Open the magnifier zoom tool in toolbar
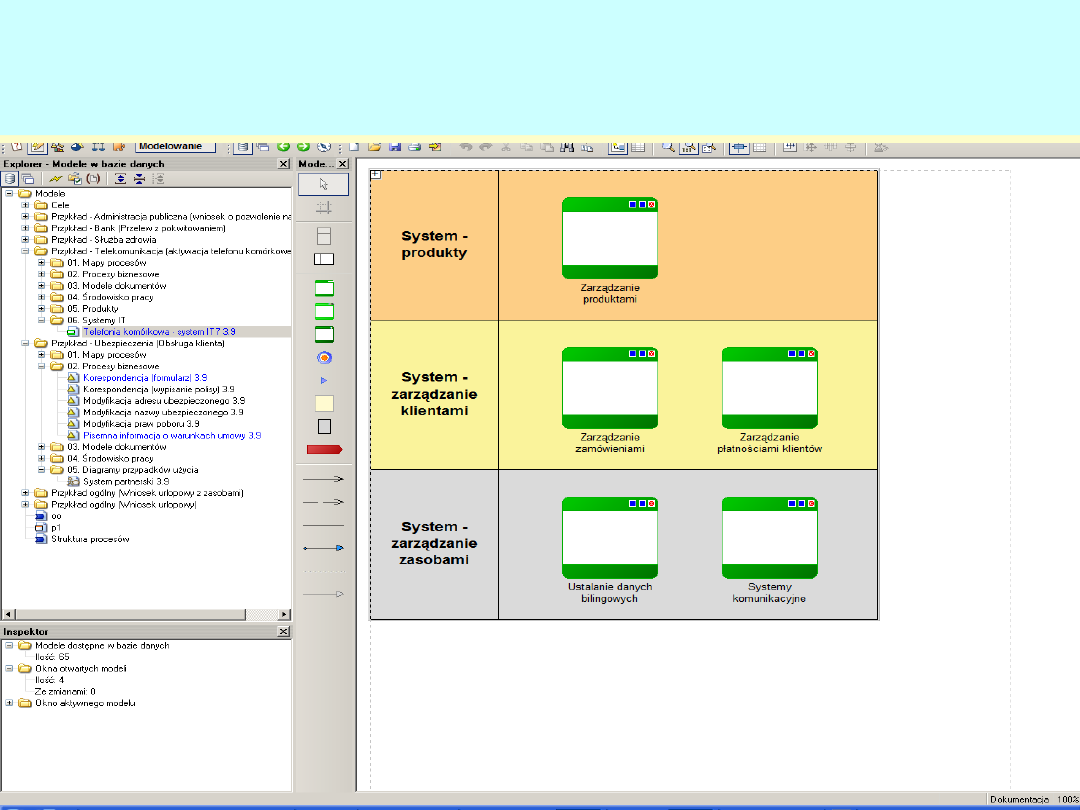1080x810 pixels. pyautogui.click(x=668, y=147)
